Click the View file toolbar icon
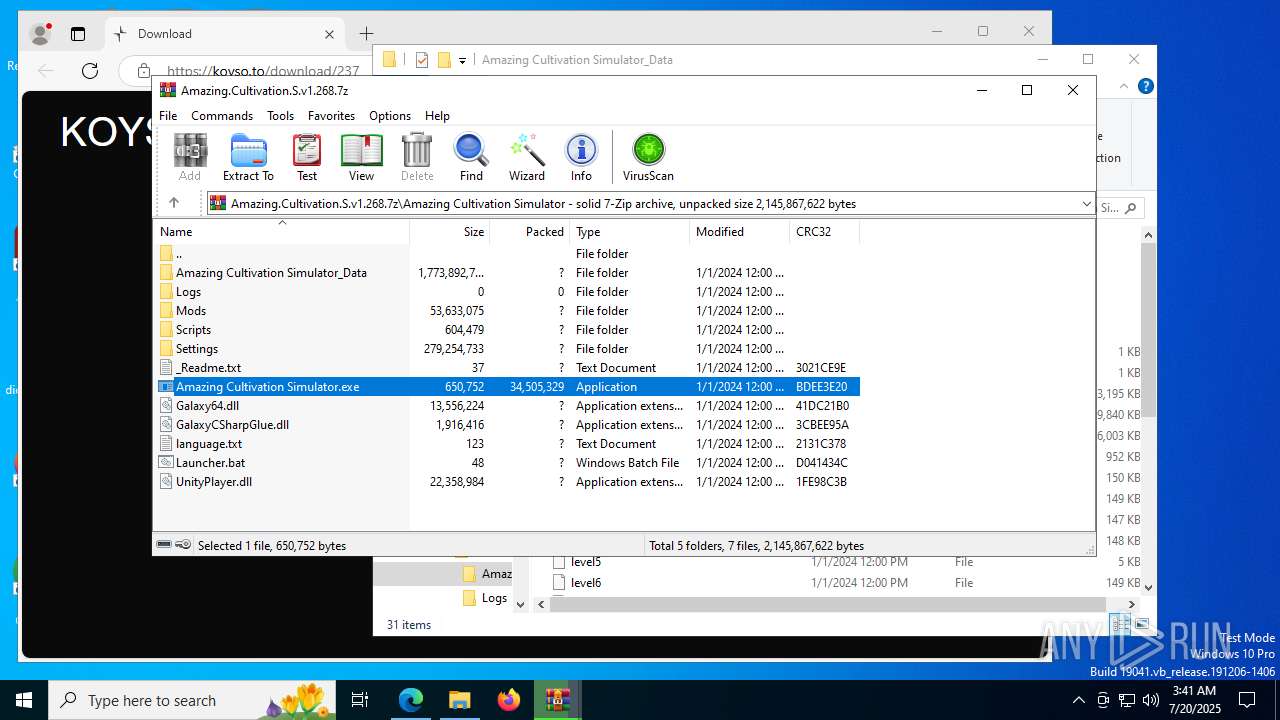This screenshot has width=1280, height=720. tap(361, 158)
